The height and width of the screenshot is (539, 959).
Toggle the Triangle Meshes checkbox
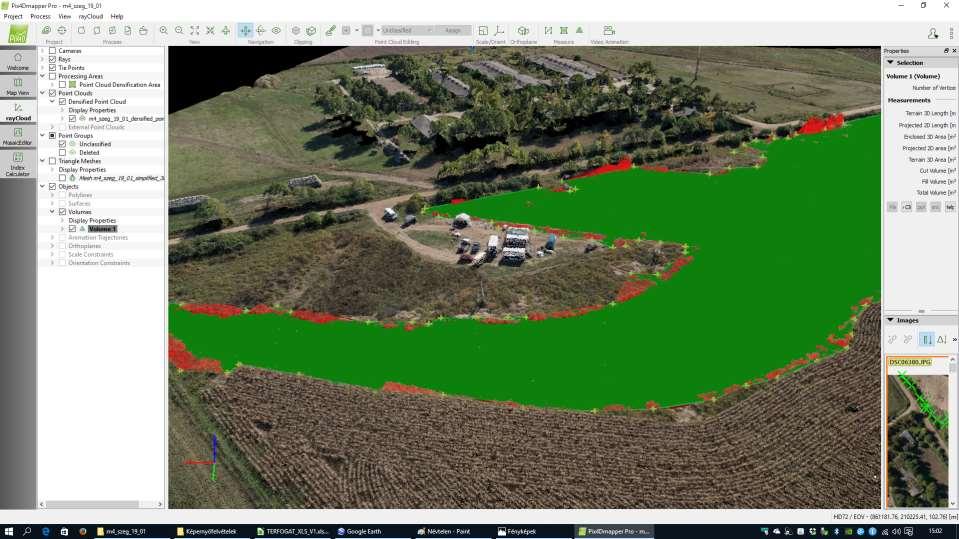point(53,161)
